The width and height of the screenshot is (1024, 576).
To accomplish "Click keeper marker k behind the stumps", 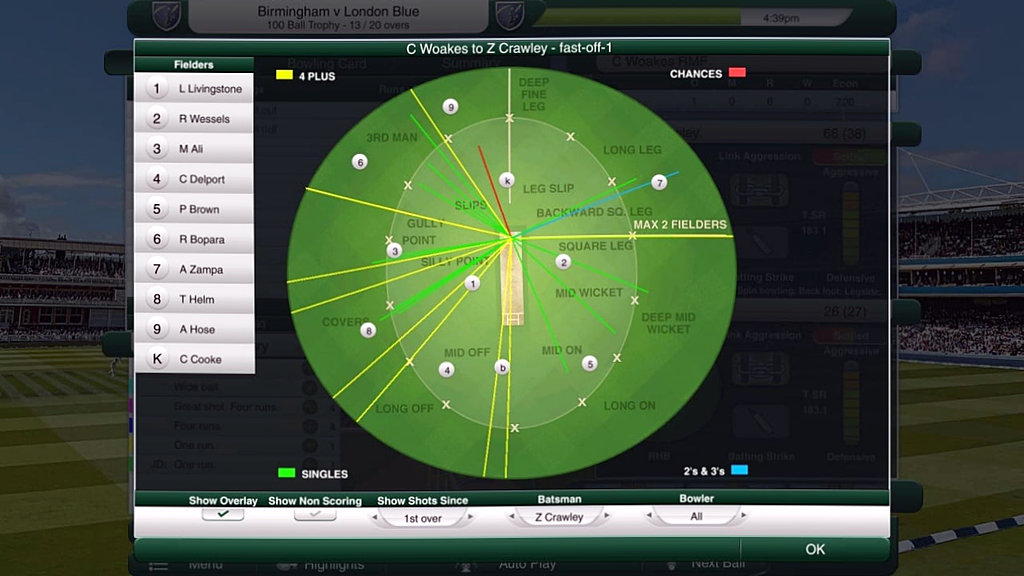I will coord(507,180).
